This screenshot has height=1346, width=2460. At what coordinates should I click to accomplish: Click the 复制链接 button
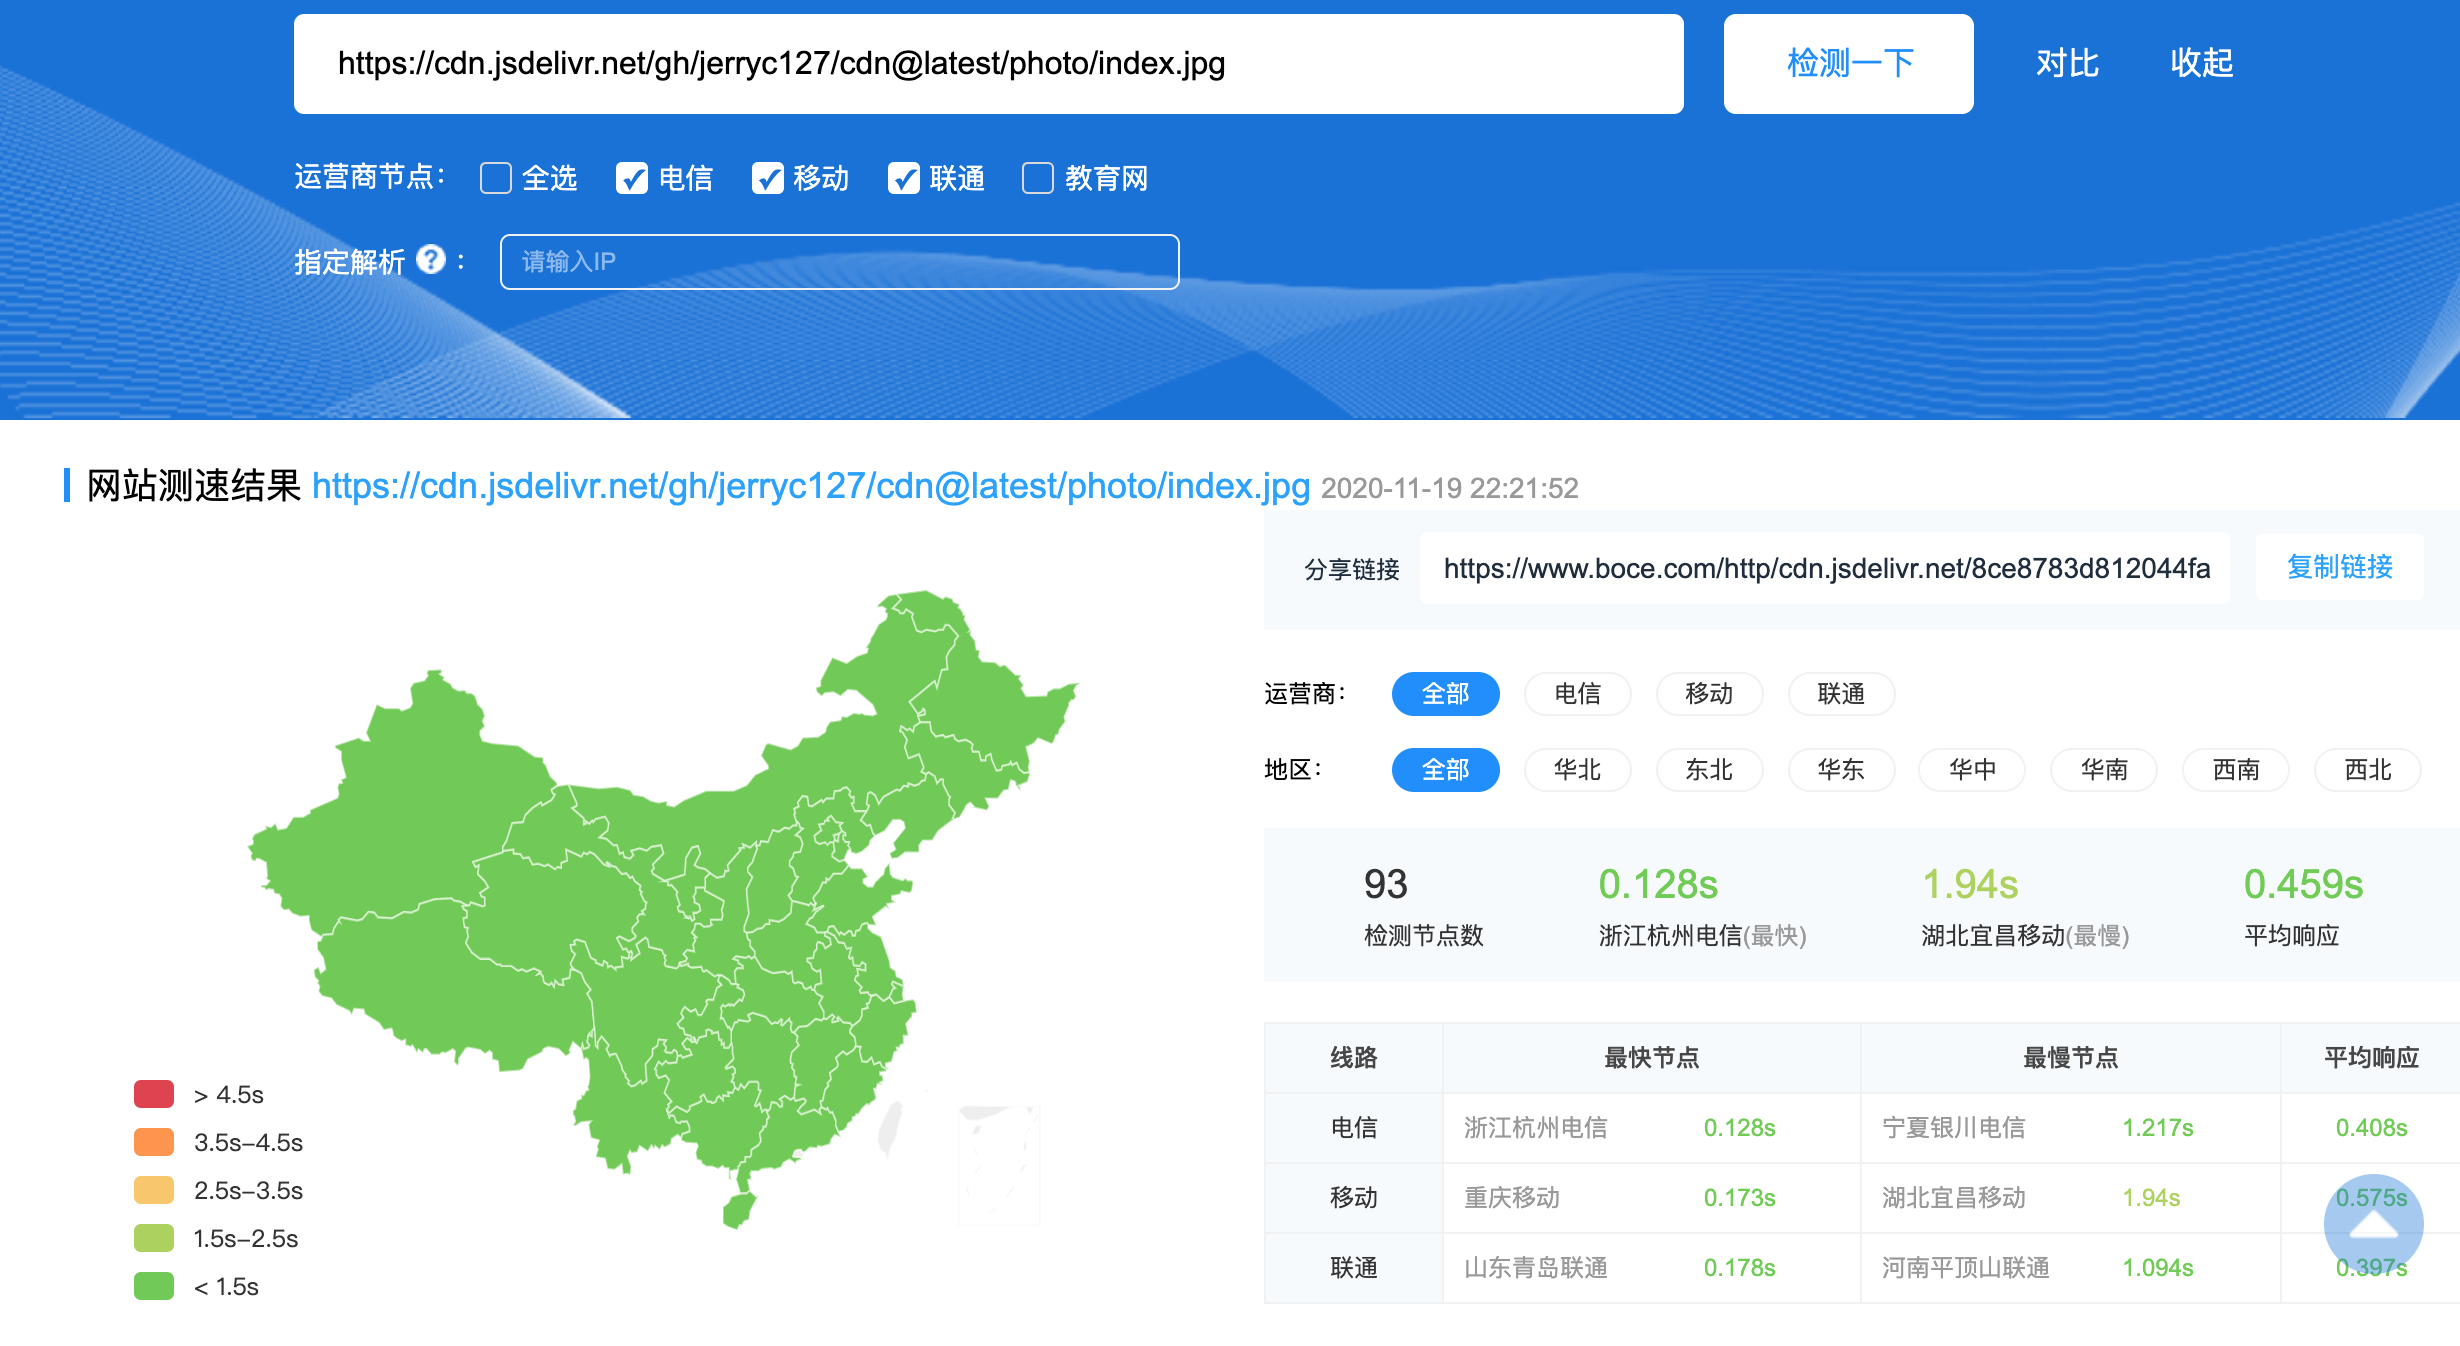click(2339, 567)
